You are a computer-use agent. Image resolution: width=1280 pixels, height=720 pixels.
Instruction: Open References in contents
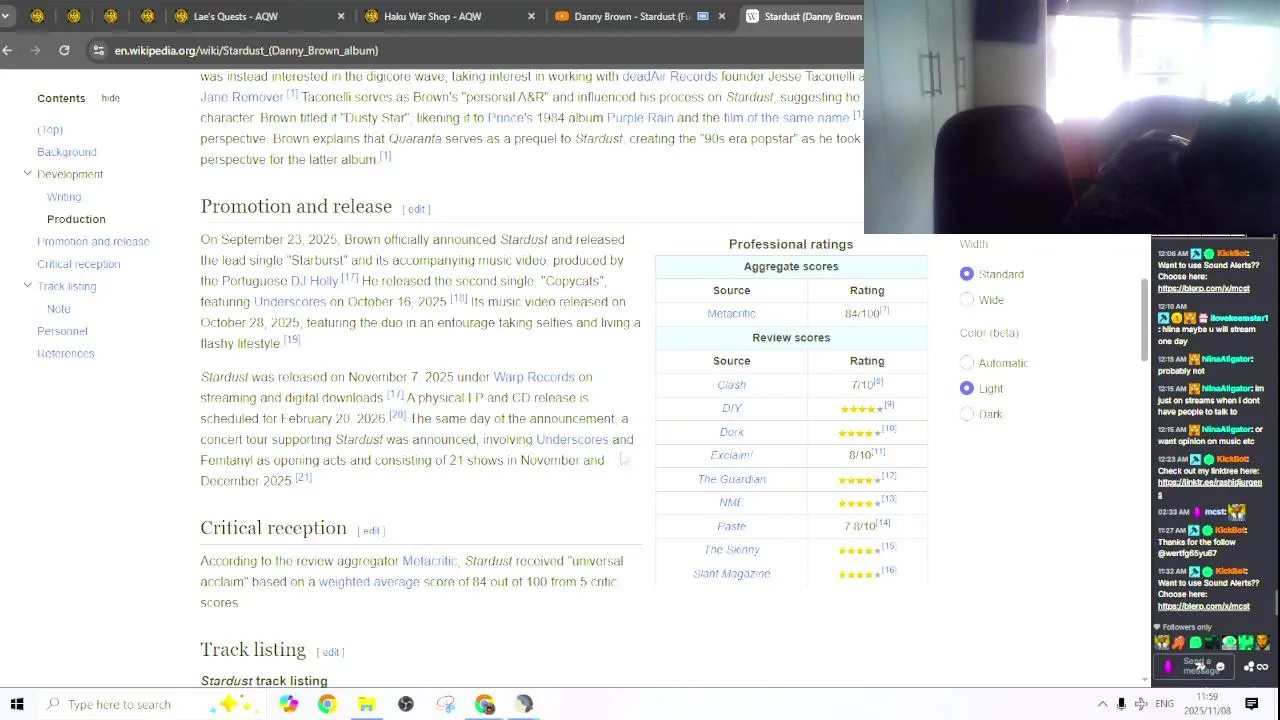(65, 354)
